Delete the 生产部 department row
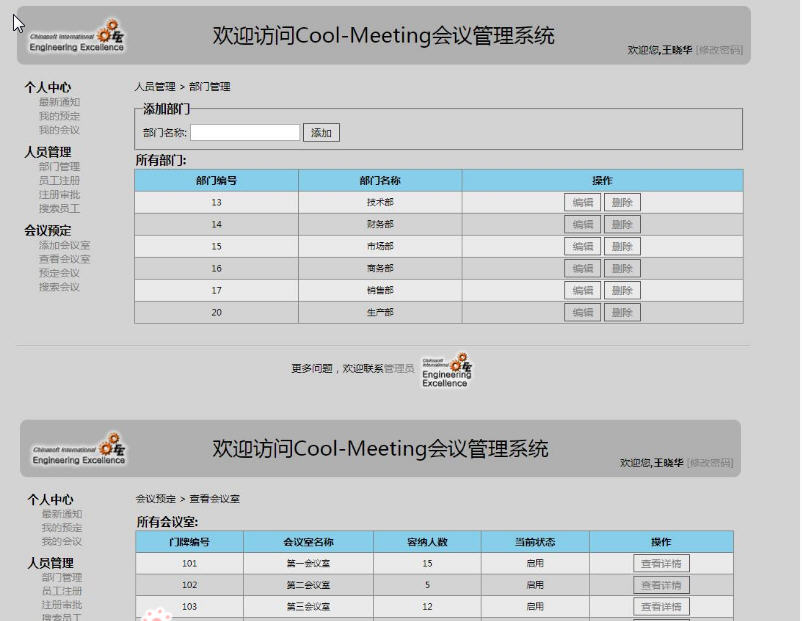802x621 pixels. click(x=622, y=312)
